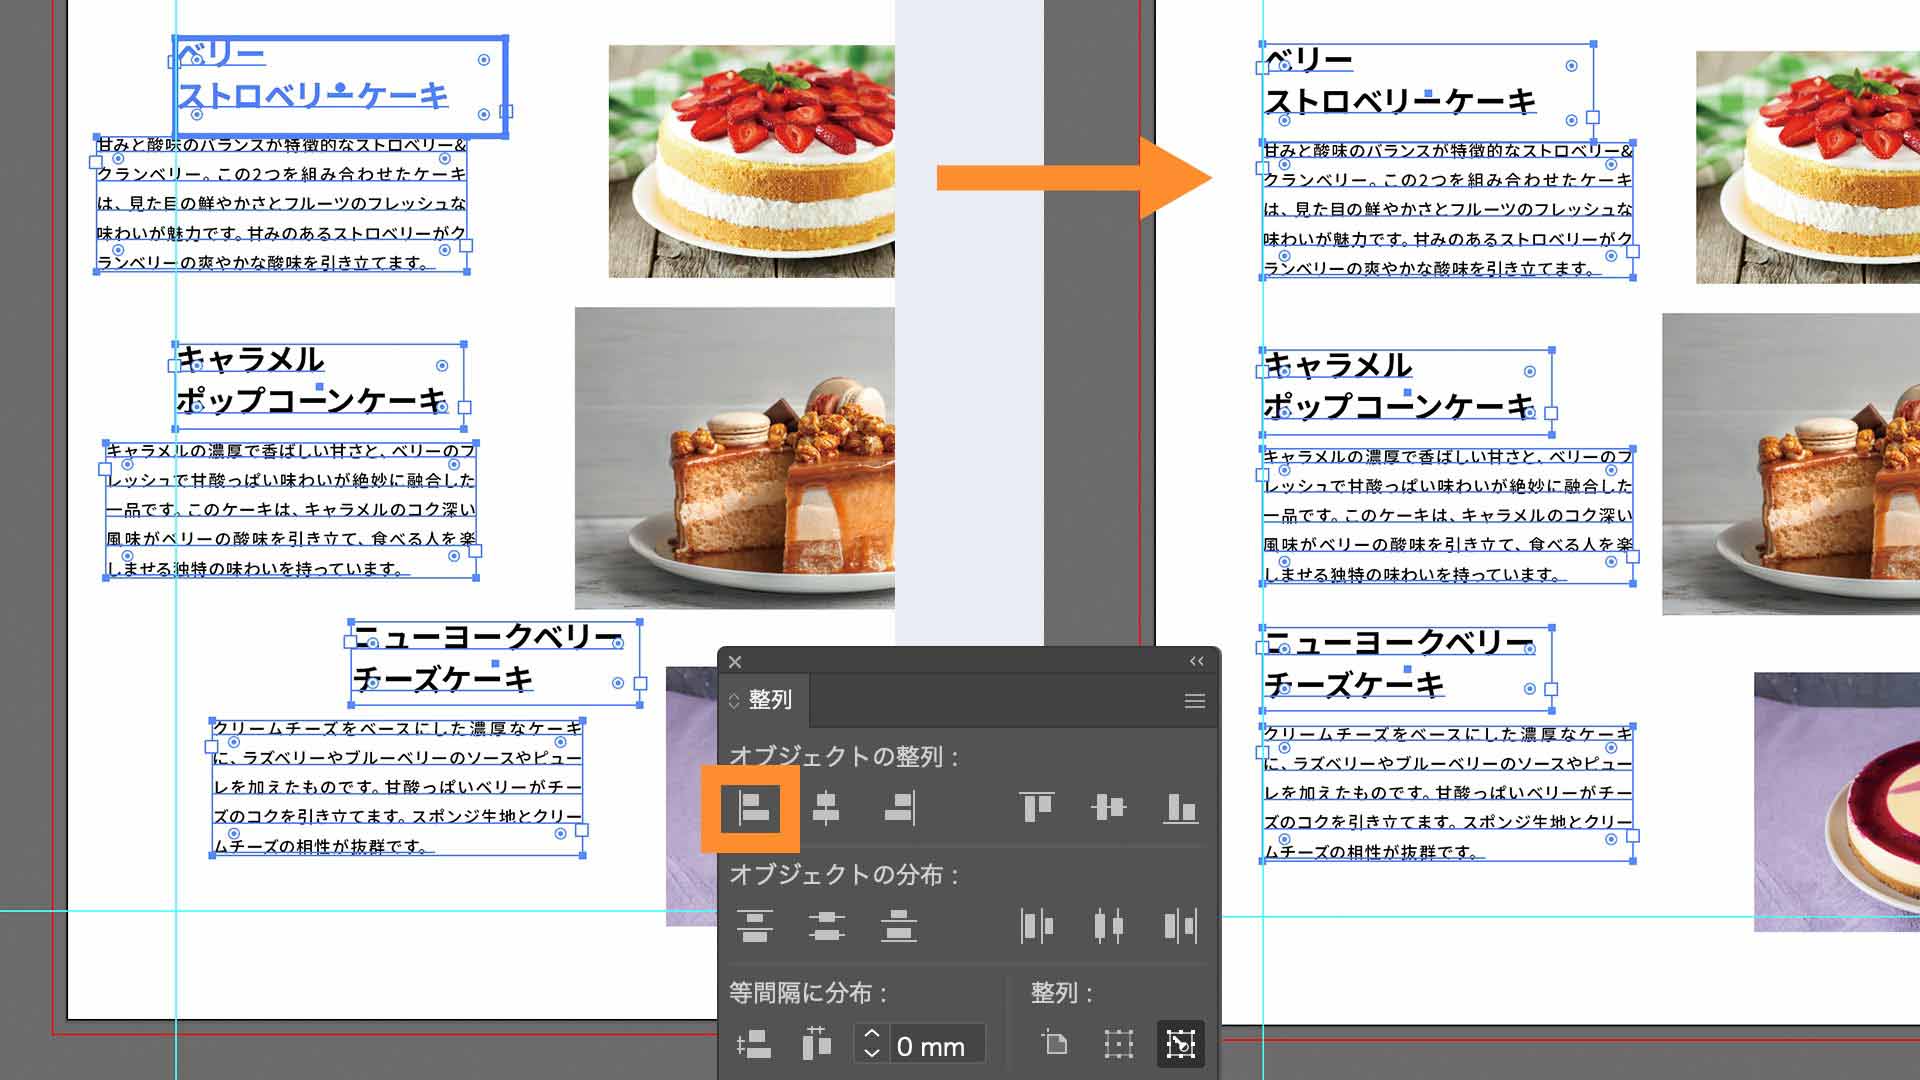Viewport: 1920px width, 1080px height.
Task: Click vertical distribute top icon
Action: click(x=754, y=925)
